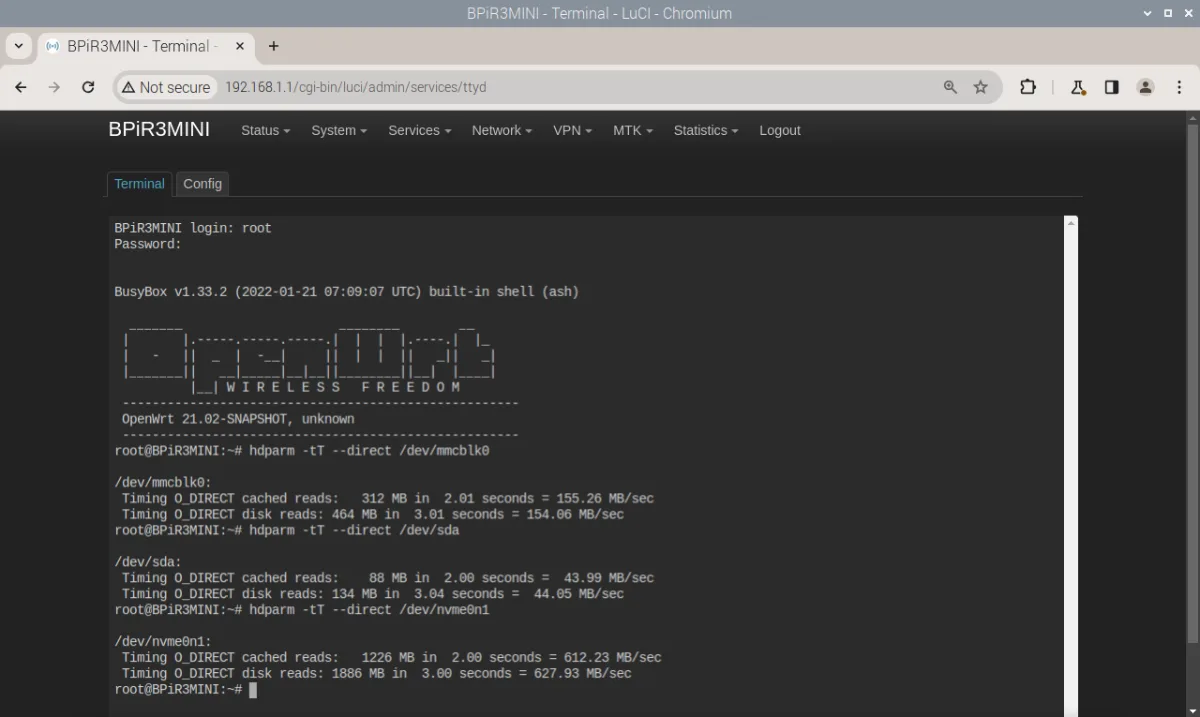Expand the Network menu
This screenshot has height=717, width=1200.
pyautogui.click(x=502, y=130)
